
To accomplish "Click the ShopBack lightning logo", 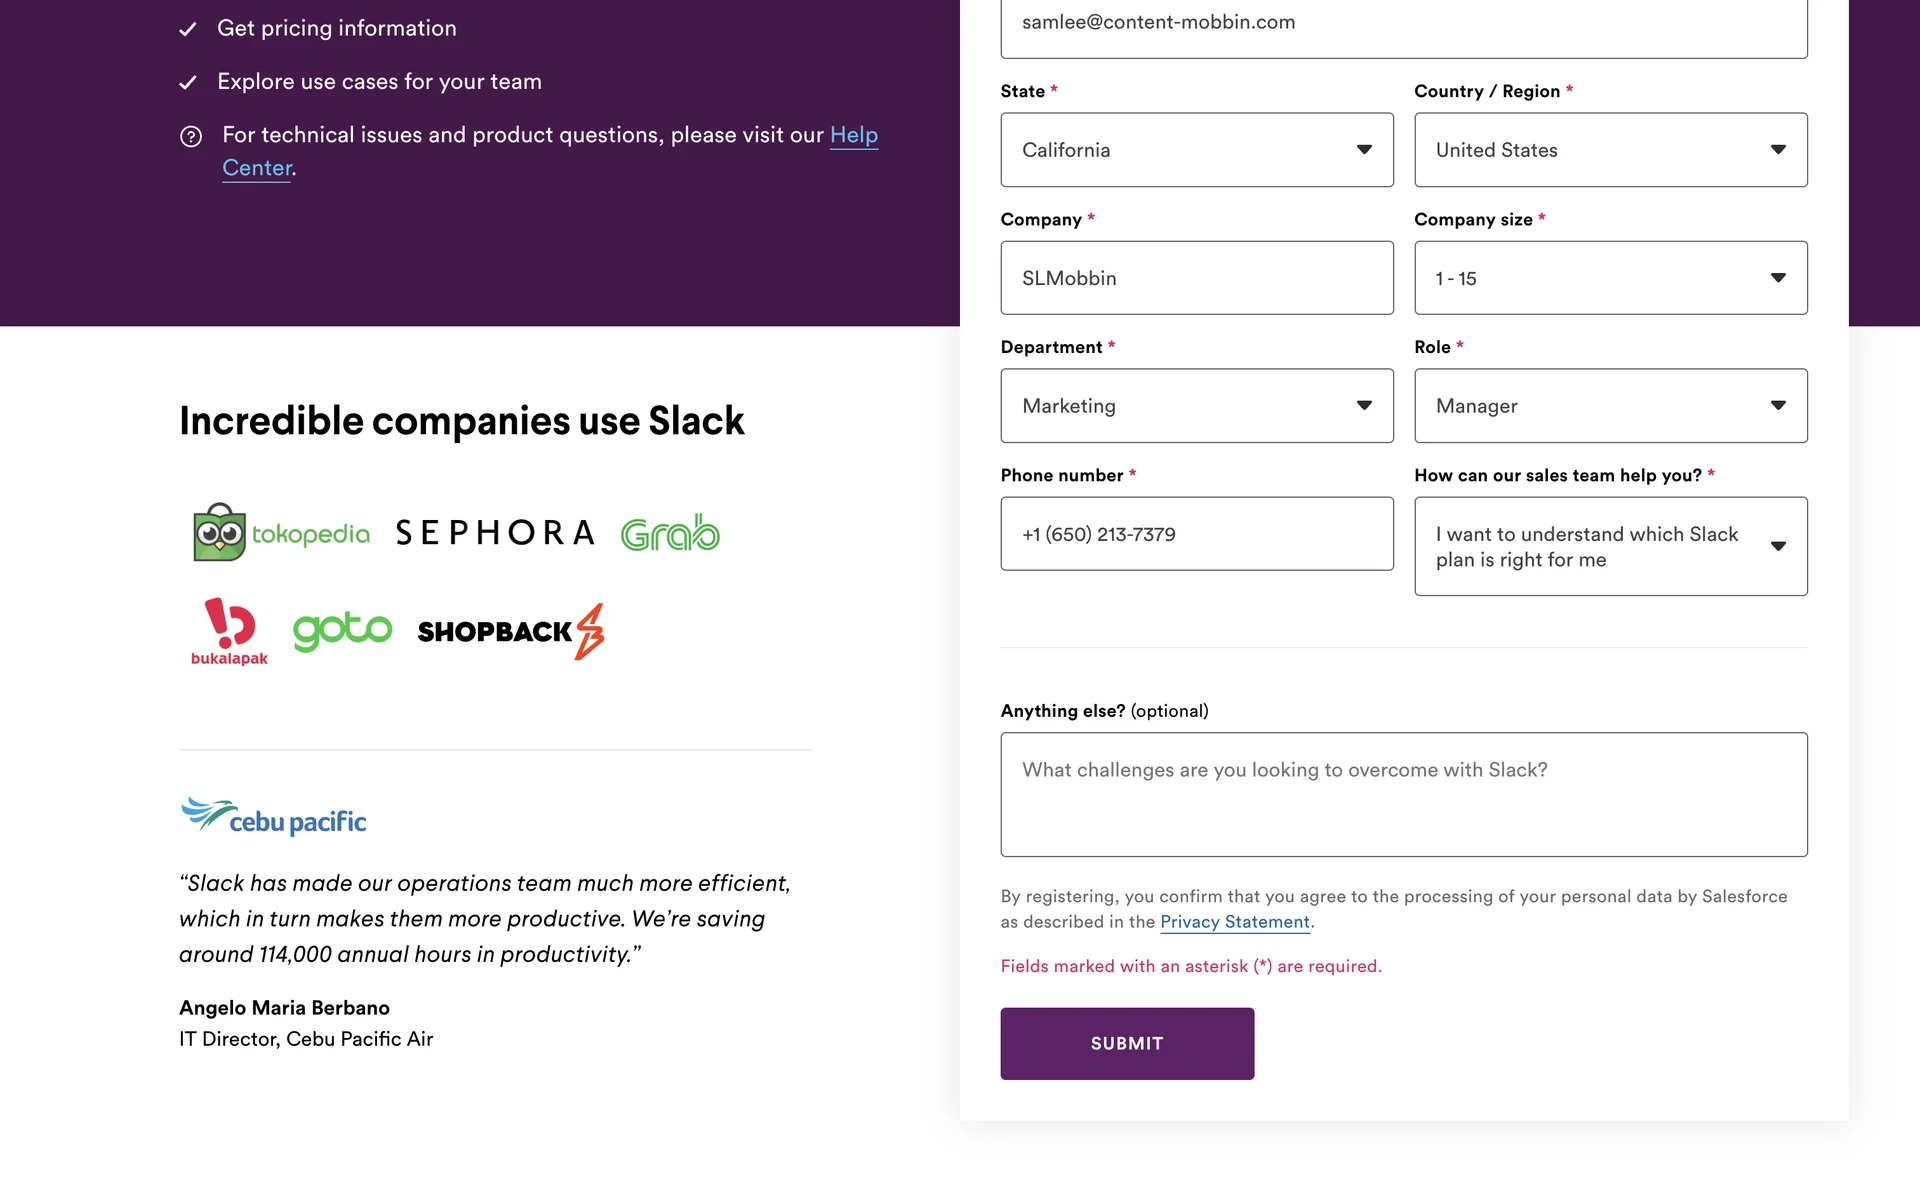I will 511,631.
